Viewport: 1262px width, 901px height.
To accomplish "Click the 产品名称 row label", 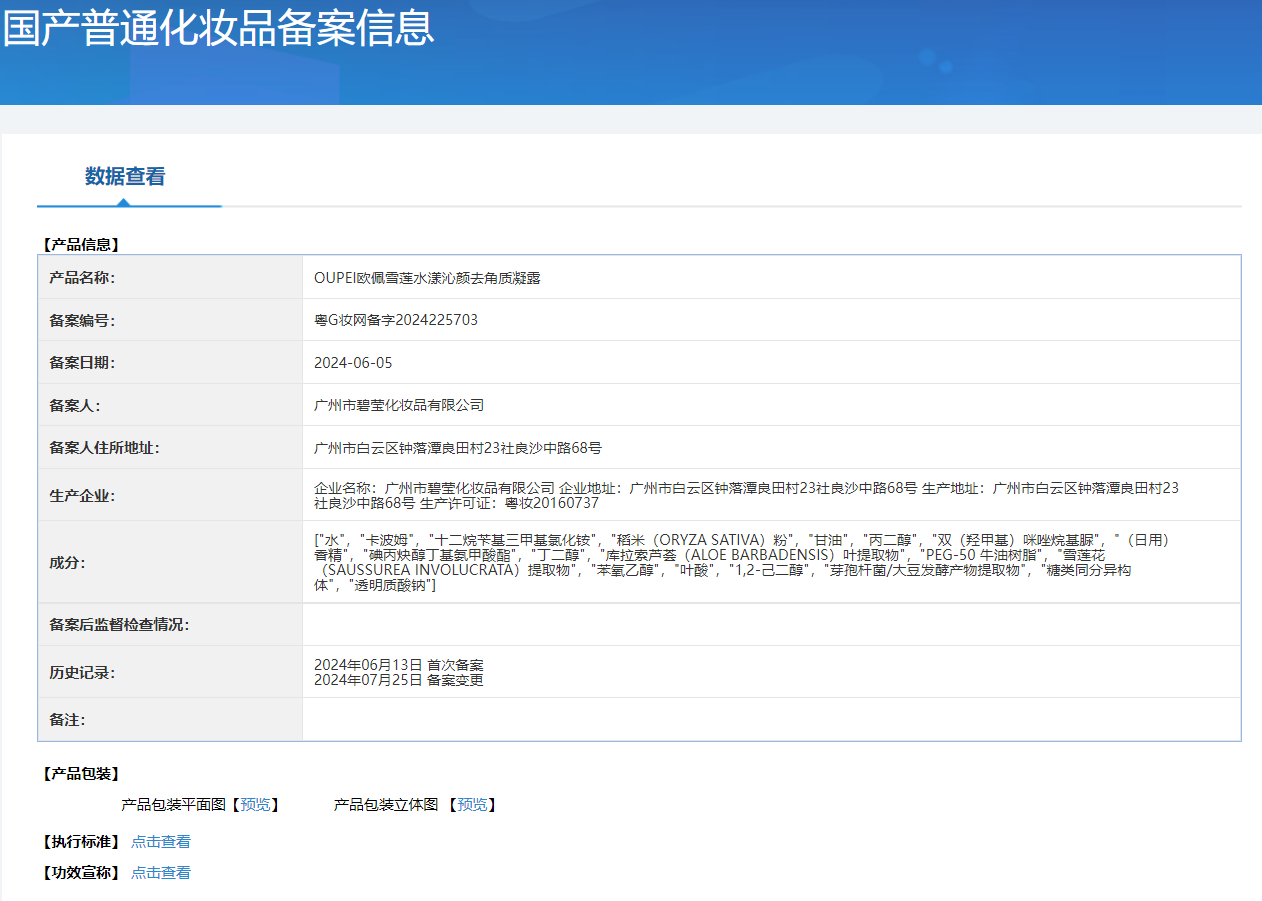I will pyautogui.click(x=82, y=278).
